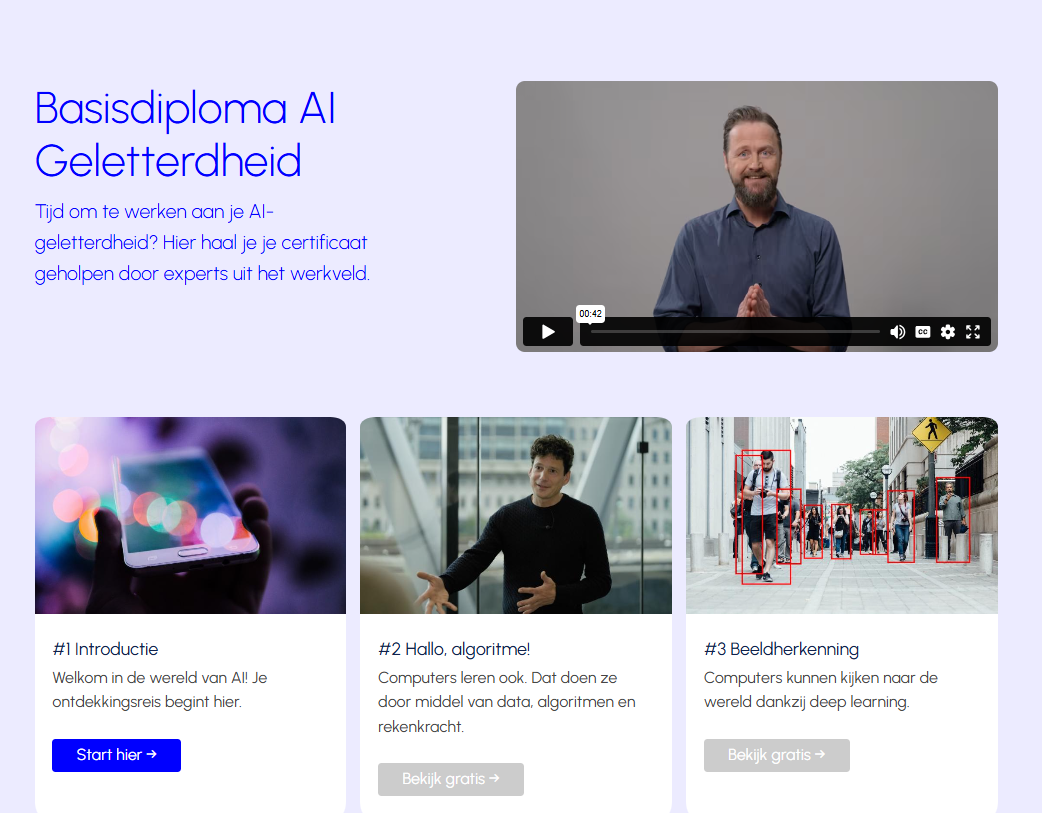This screenshot has height=813, width=1042.
Task: Click the arrow in Start hier button
Action: (152, 755)
